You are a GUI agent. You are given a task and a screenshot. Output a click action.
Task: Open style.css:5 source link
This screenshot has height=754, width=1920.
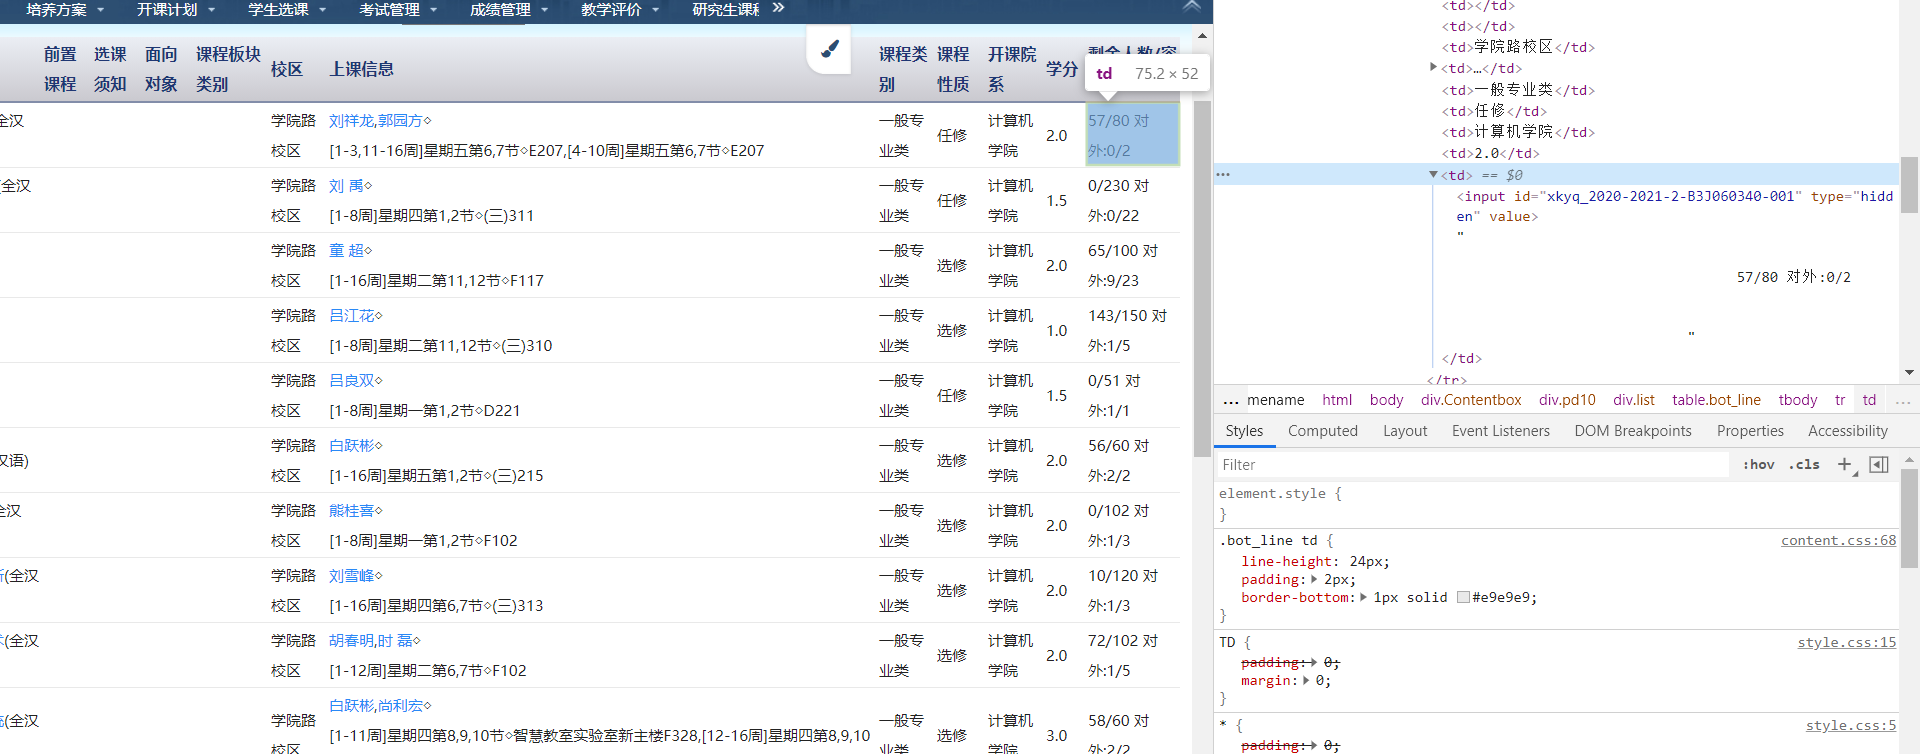[1850, 726]
